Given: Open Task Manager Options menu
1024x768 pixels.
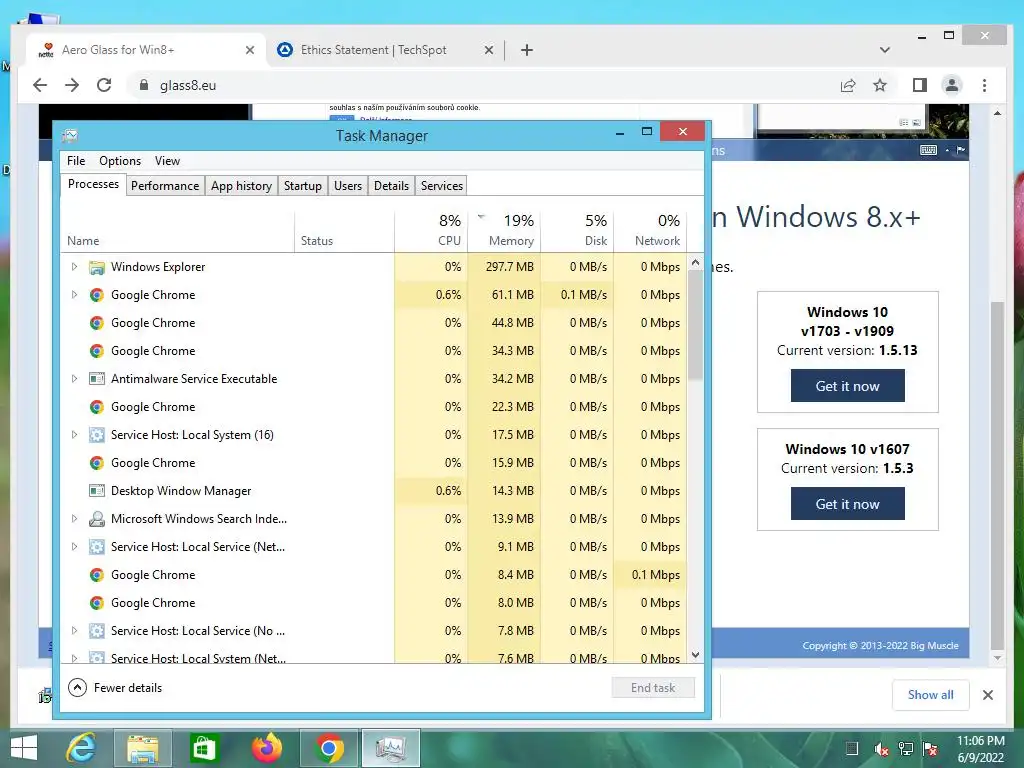Looking at the screenshot, I should 120,161.
